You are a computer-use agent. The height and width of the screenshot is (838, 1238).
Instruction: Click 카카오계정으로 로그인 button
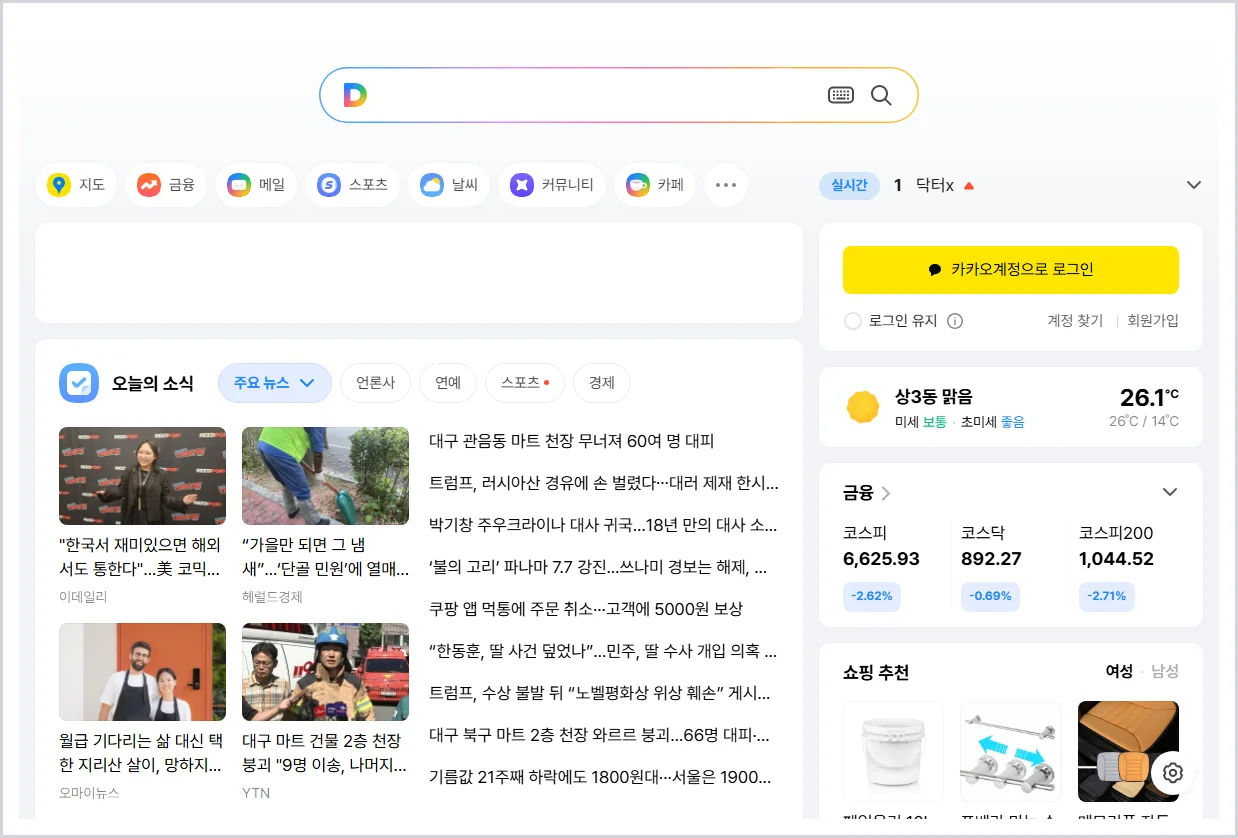click(1011, 270)
